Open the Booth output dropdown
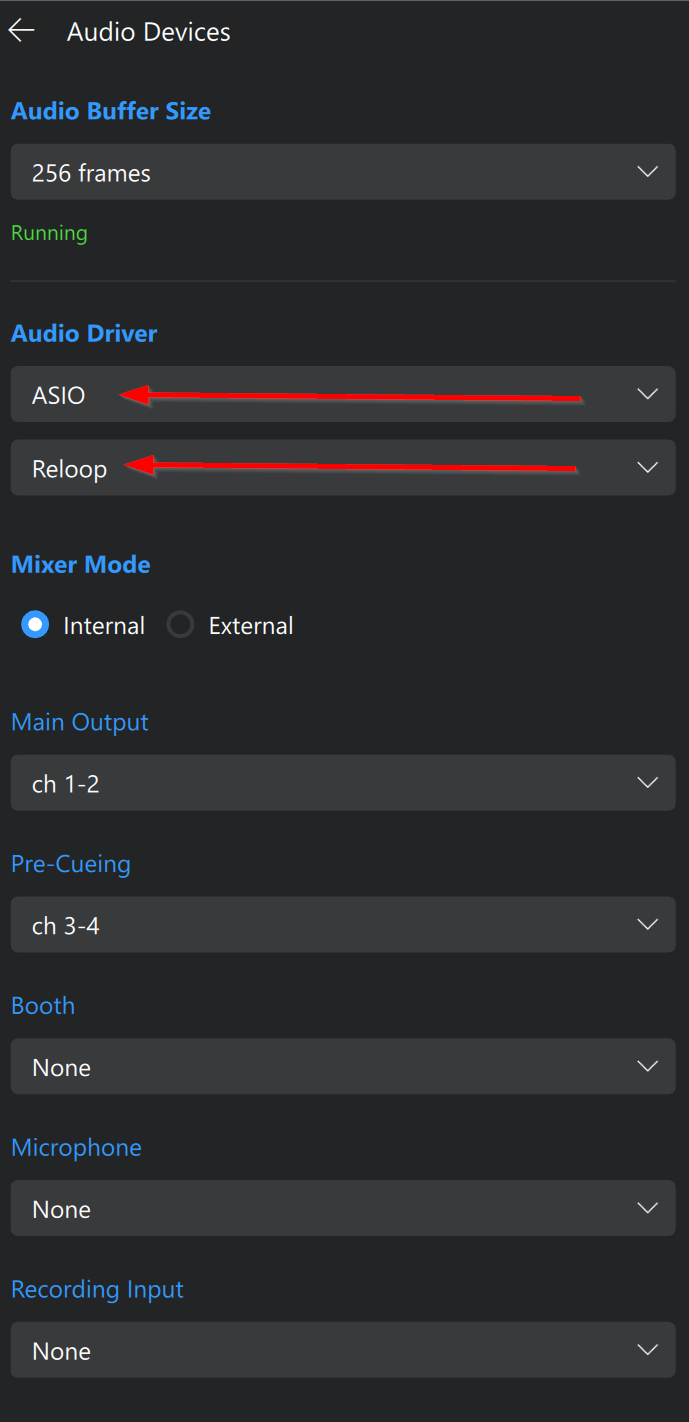The height and width of the screenshot is (1422, 689). point(342,1066)
